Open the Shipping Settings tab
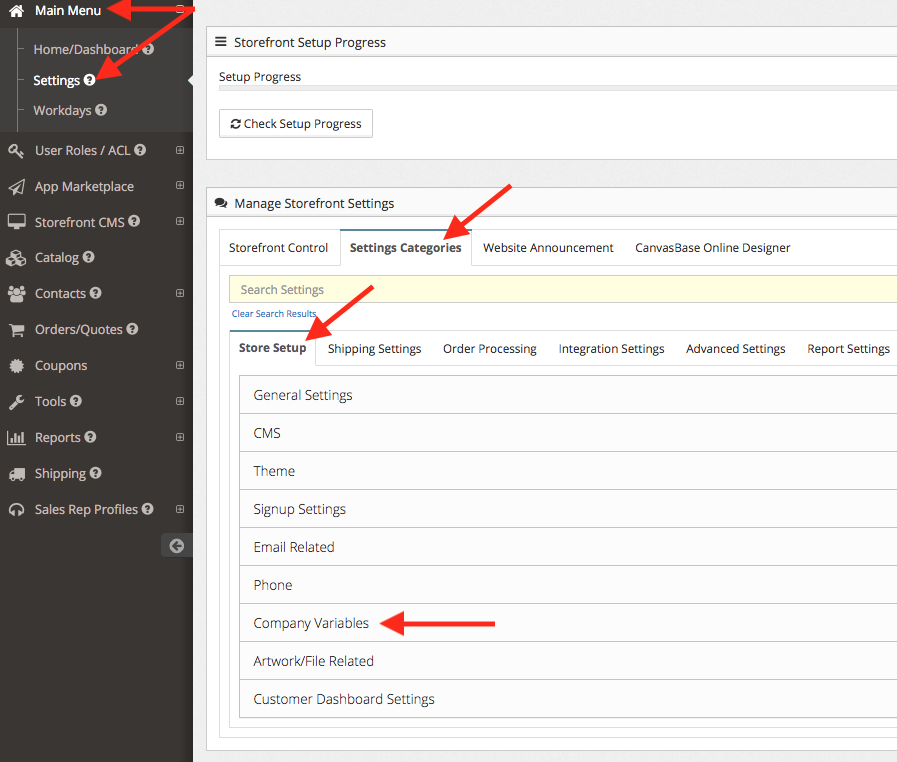 (374, 349)
